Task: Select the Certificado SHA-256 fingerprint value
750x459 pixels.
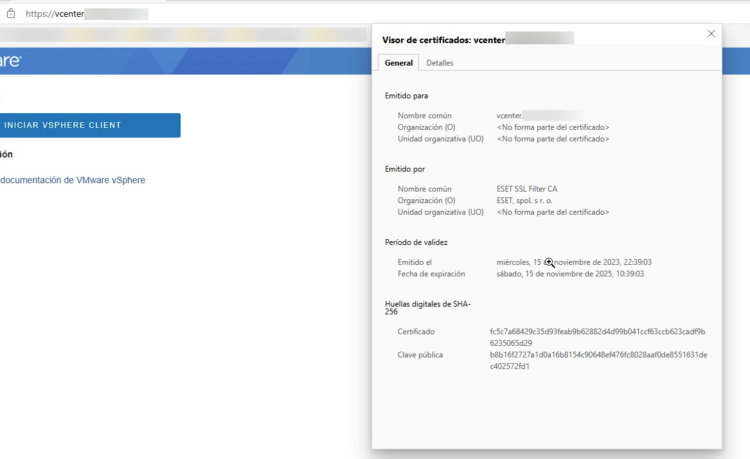Action: (x=597, y=337)
